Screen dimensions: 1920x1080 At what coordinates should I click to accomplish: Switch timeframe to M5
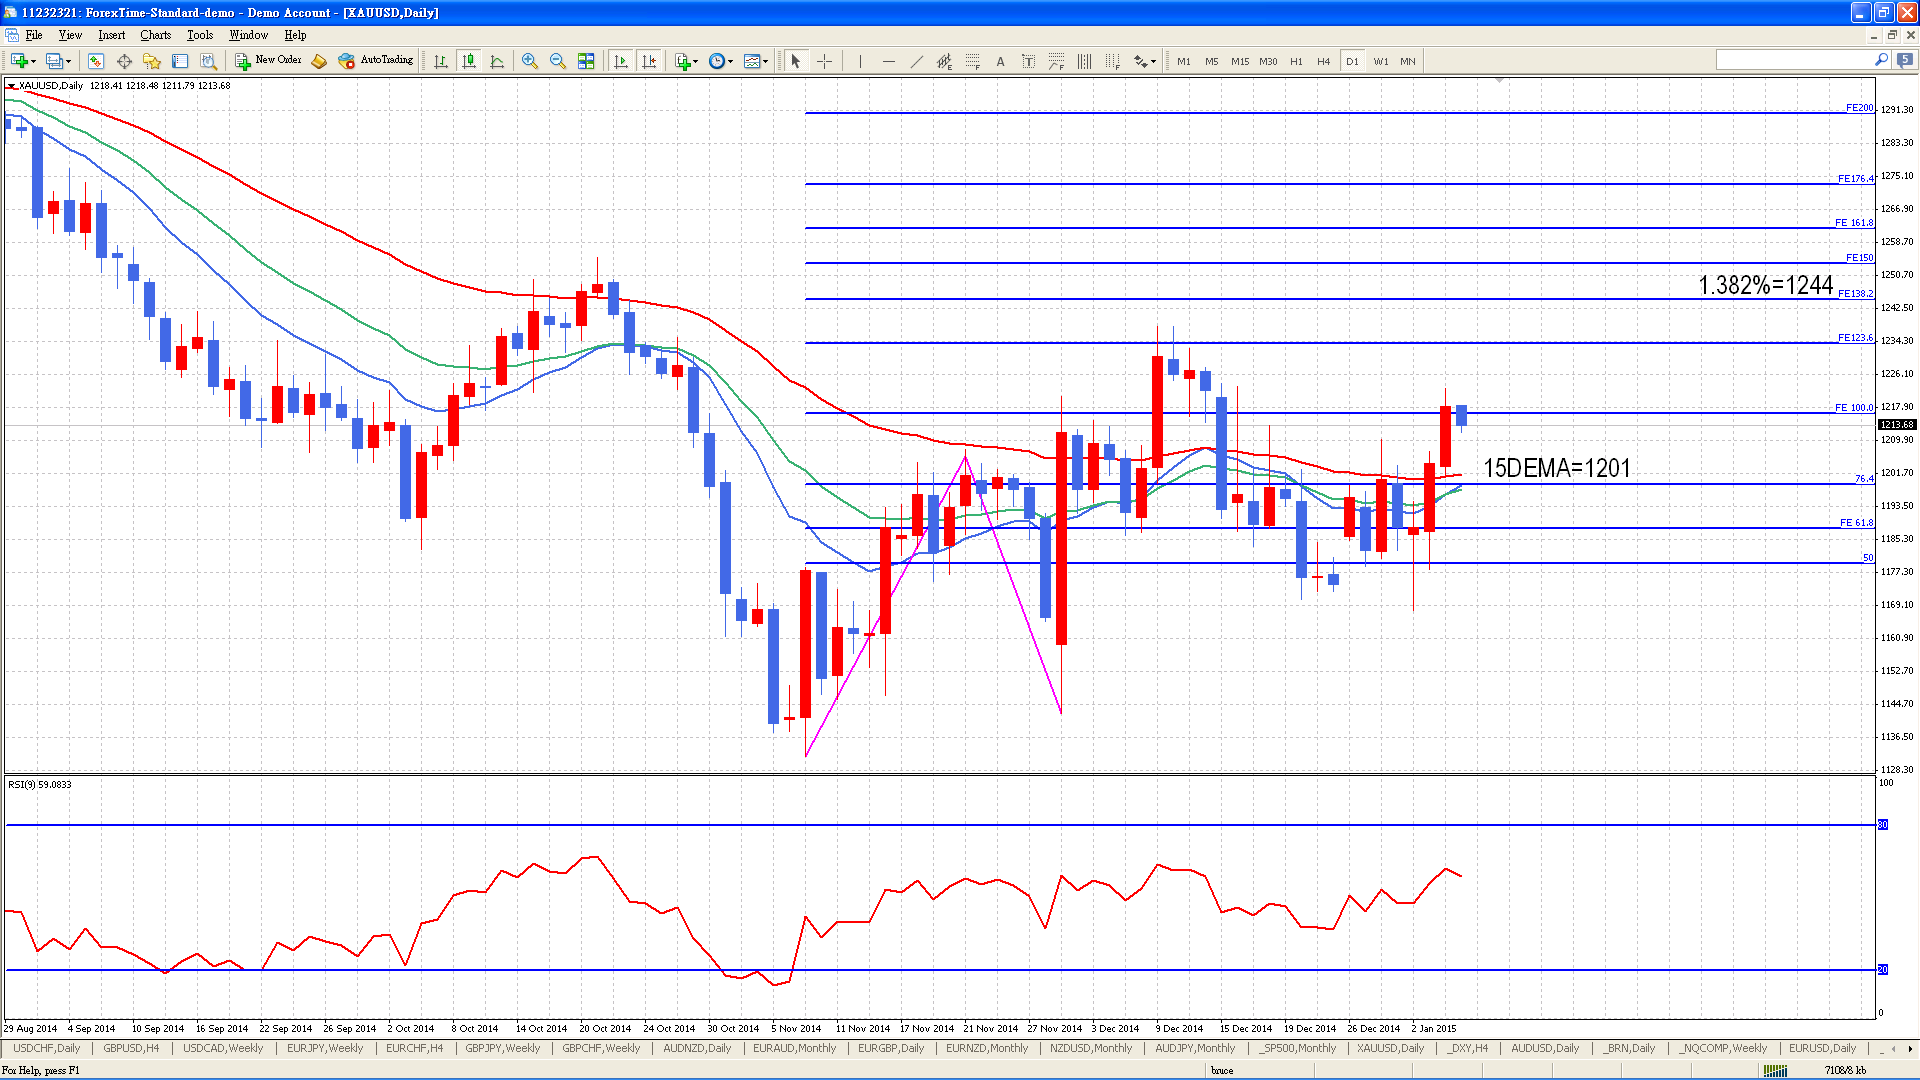point(1212,61)
